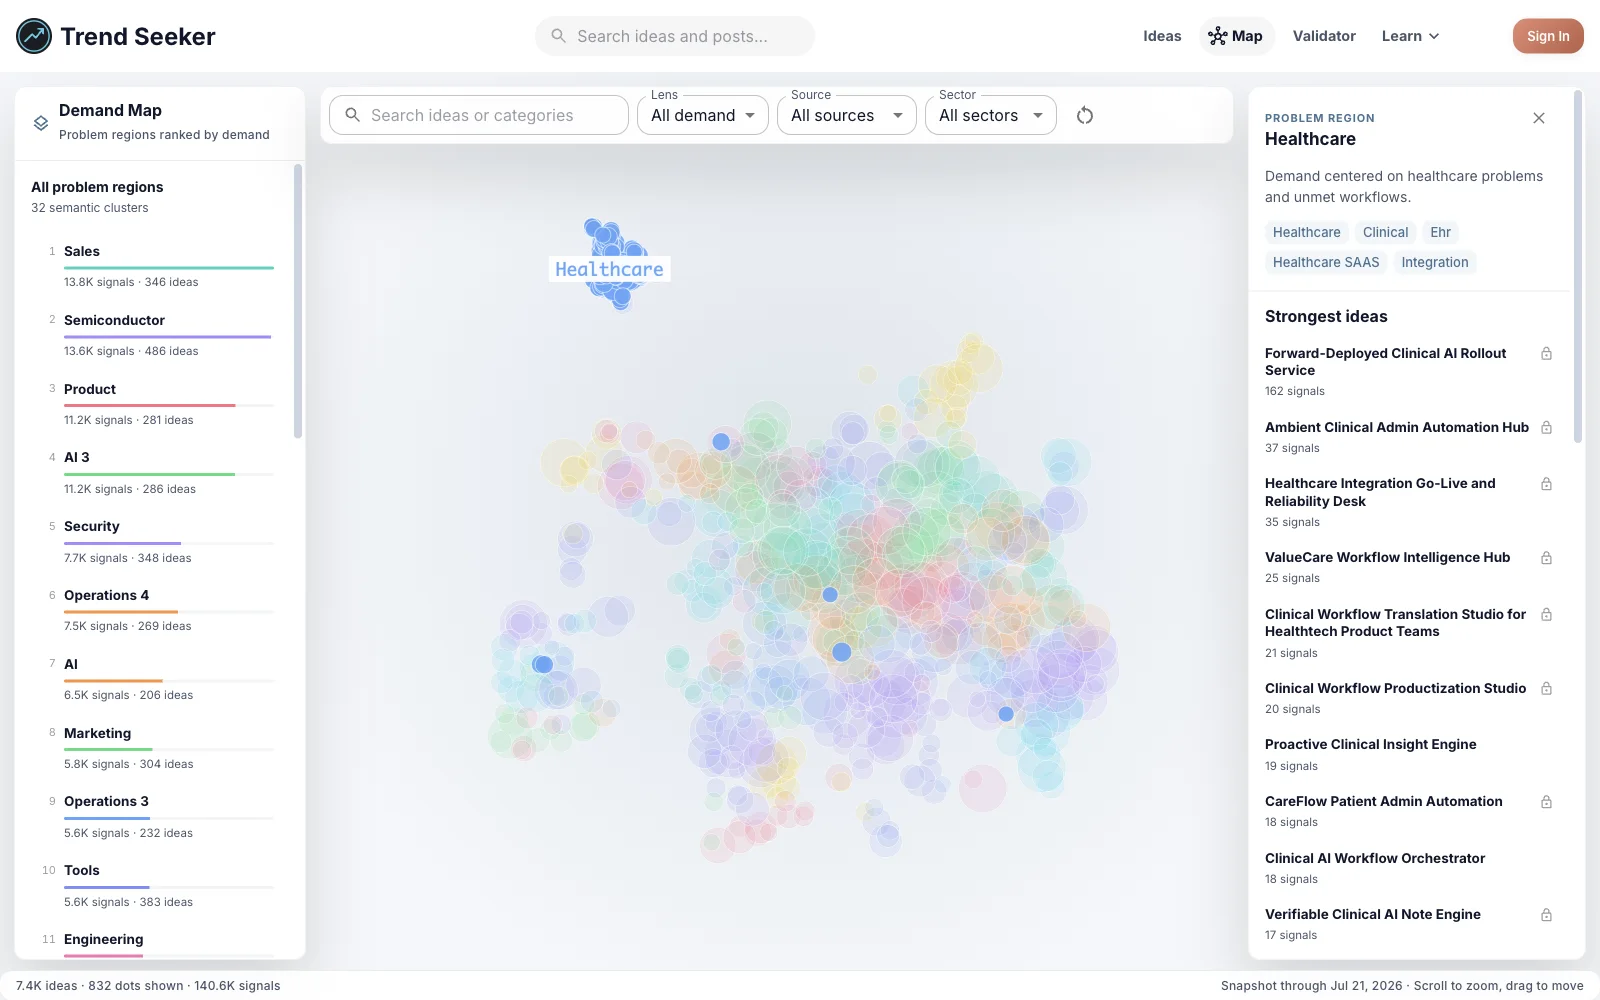Select the Semiconductor problem region
1600x1000 pixels.
pos(160,335)
